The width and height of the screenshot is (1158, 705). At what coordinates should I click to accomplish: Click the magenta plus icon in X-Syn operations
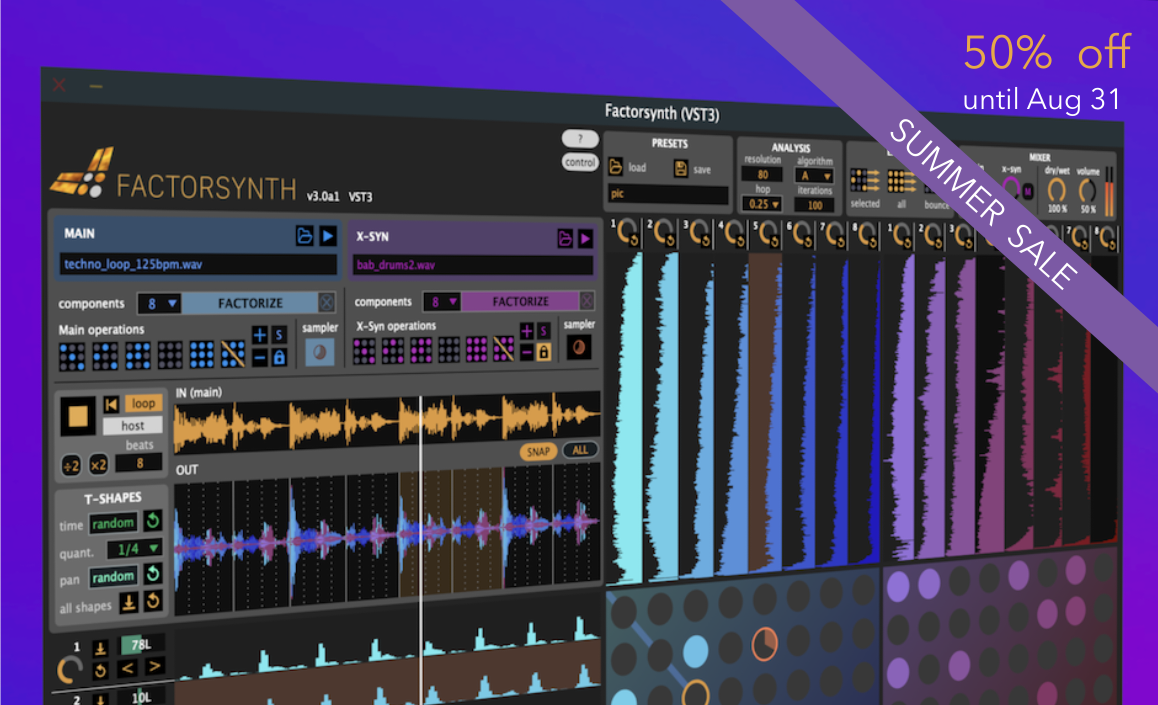click(x=527, y=331)
